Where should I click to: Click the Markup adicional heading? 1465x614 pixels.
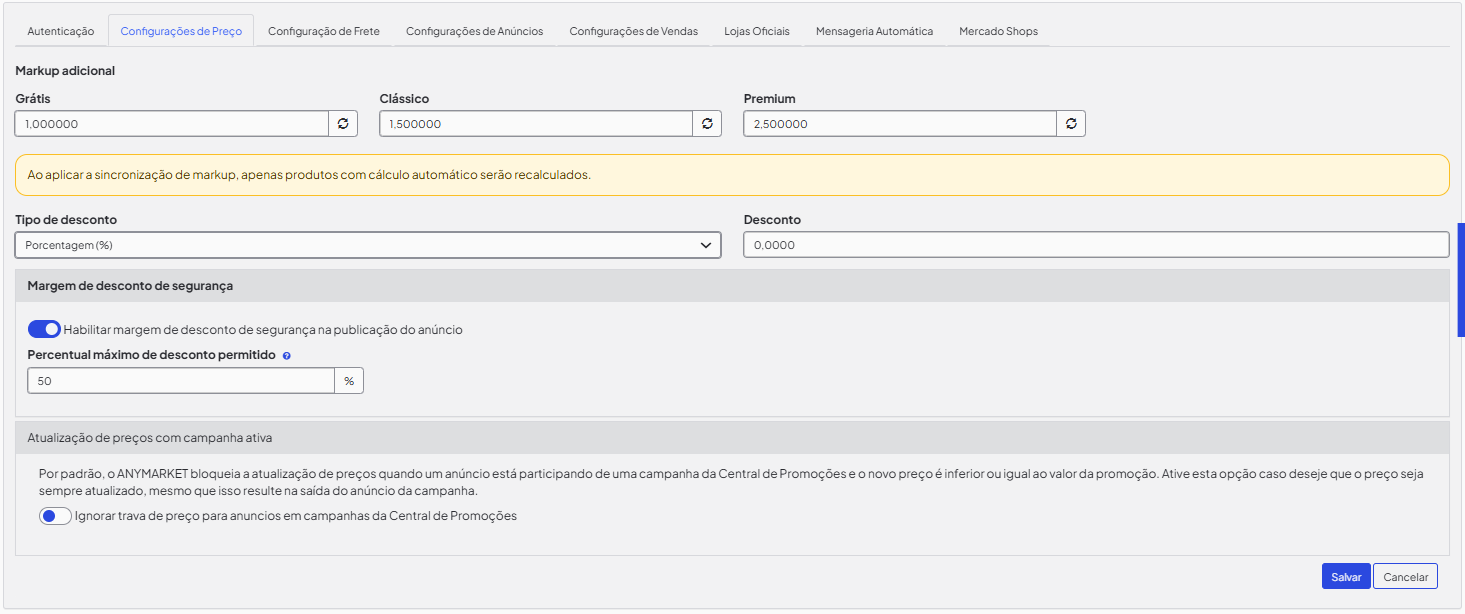click(x=65, y=71)
